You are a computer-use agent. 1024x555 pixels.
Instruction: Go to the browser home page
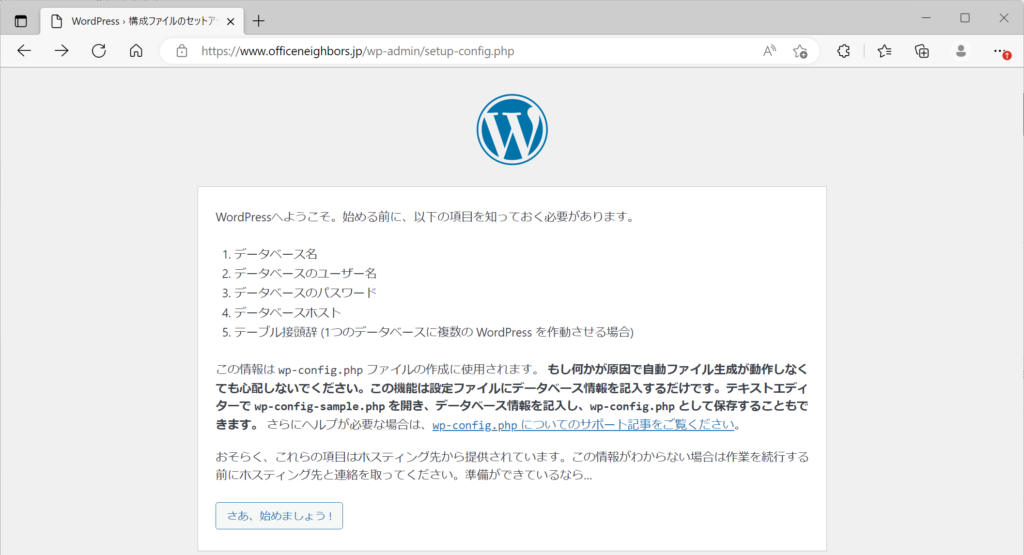pyautogui.click(x=136, y=51)
